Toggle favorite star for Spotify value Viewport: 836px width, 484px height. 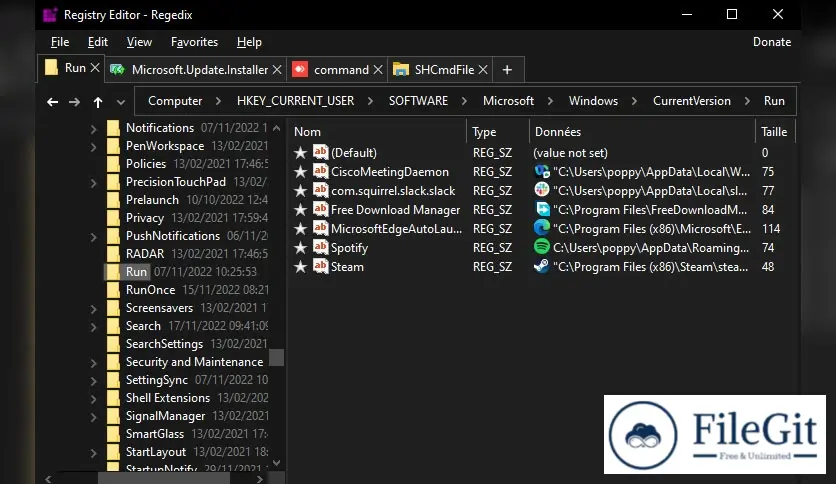[300, 248]
